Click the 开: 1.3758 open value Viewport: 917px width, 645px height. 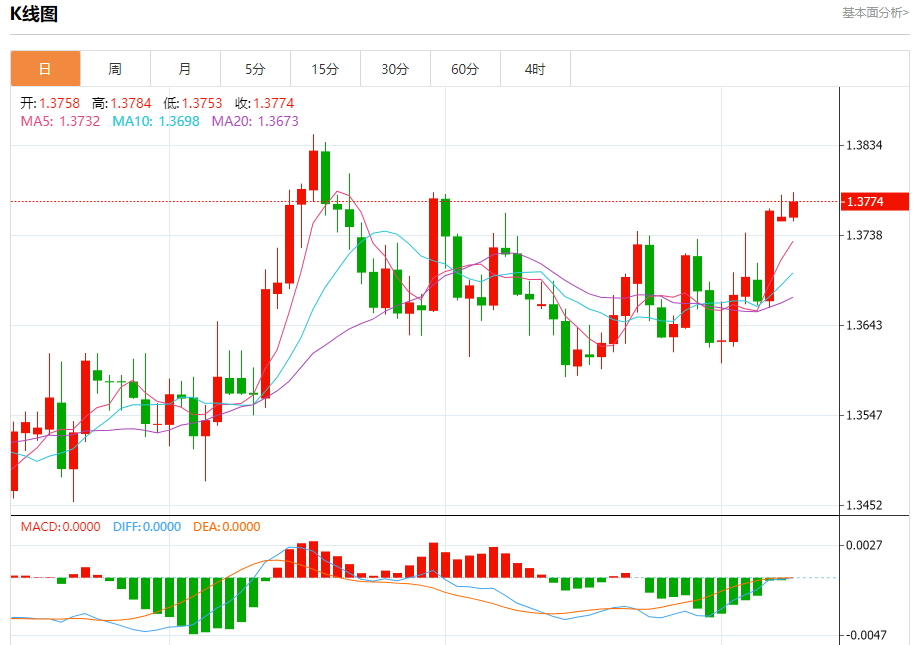pyautogui.click(x=50, y=104)
